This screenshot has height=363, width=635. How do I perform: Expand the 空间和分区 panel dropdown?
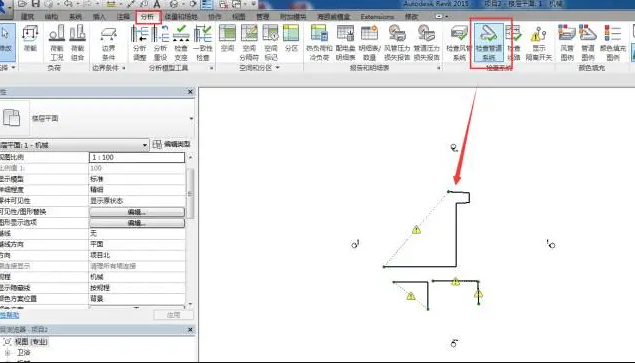(x=277, y=68)
